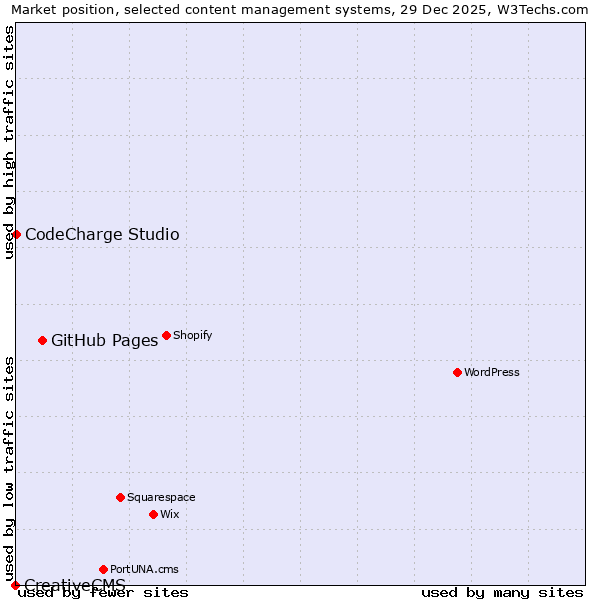Click the PortUNA.cms red data point
This screenshot has width=600, height=600.
click(103, 569)
